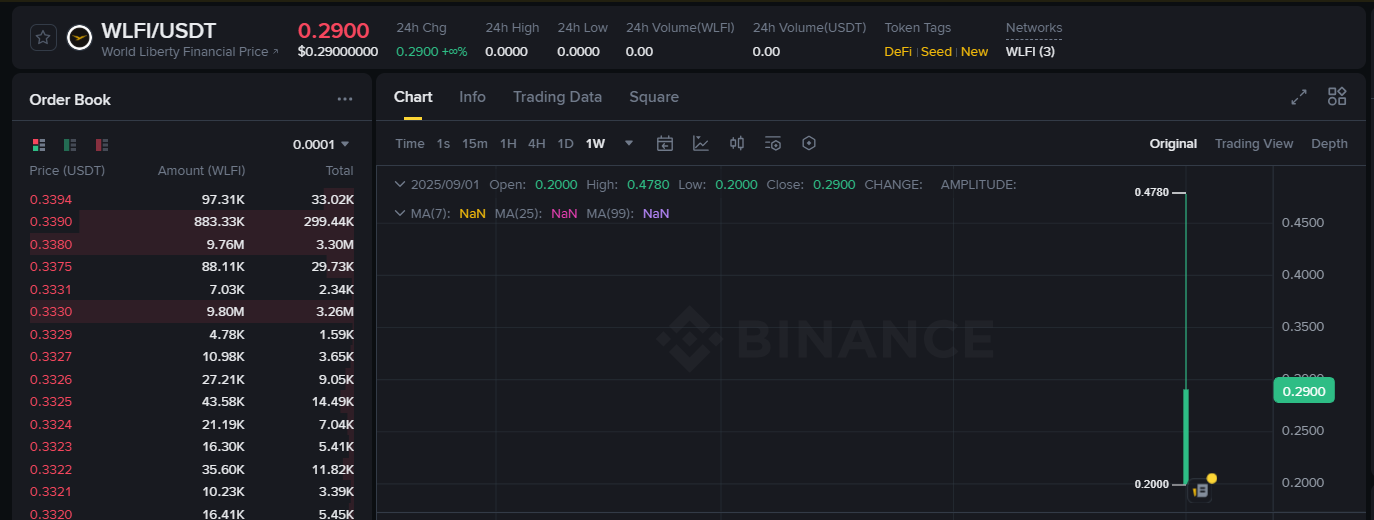Open candlestick chart style icon

737,143
